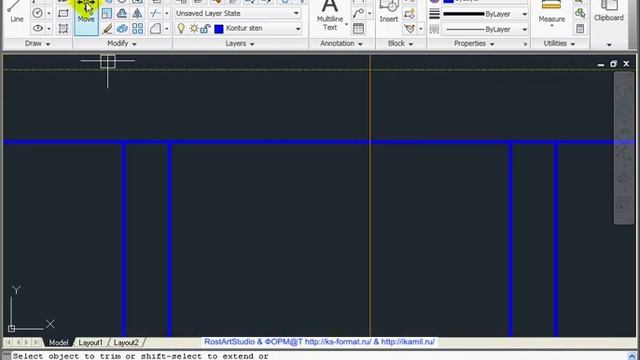This screenshot has width=640, height=360.
Task: Click the Insert block tool
Action: [389, 11]
